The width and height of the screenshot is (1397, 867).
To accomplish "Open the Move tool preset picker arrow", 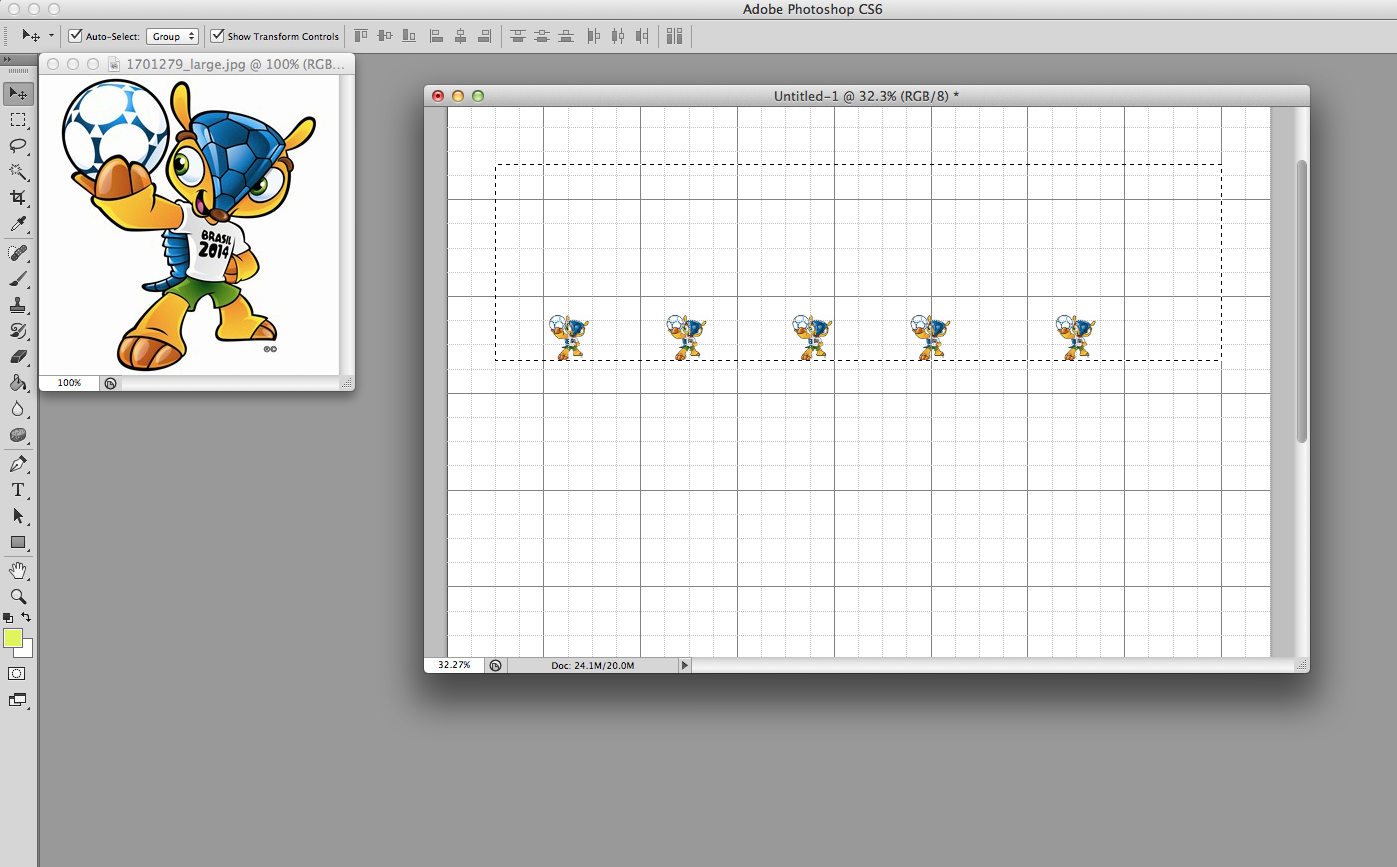I will 51,36.
